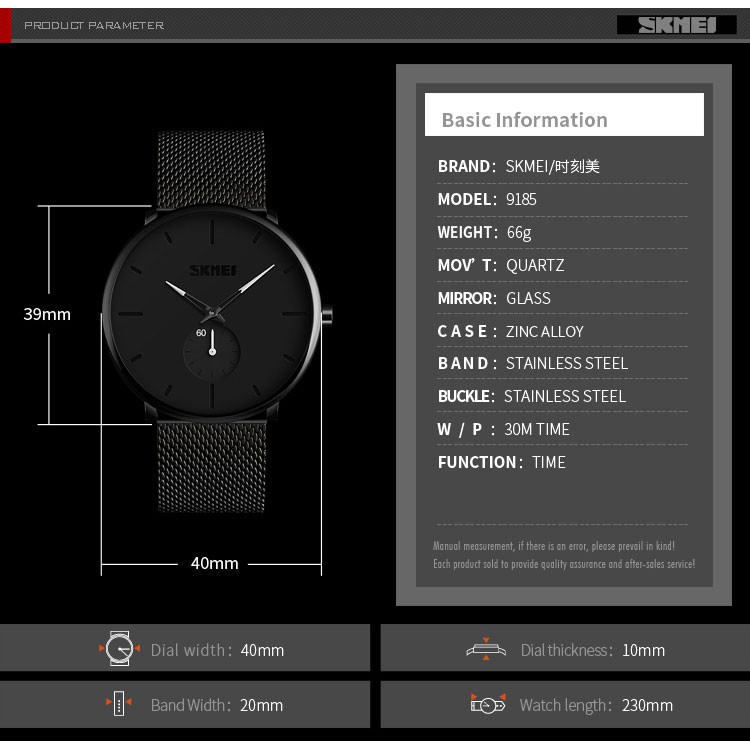Click the Band Width icon
This screenshot has width=750, height=750.
(119, 705)
